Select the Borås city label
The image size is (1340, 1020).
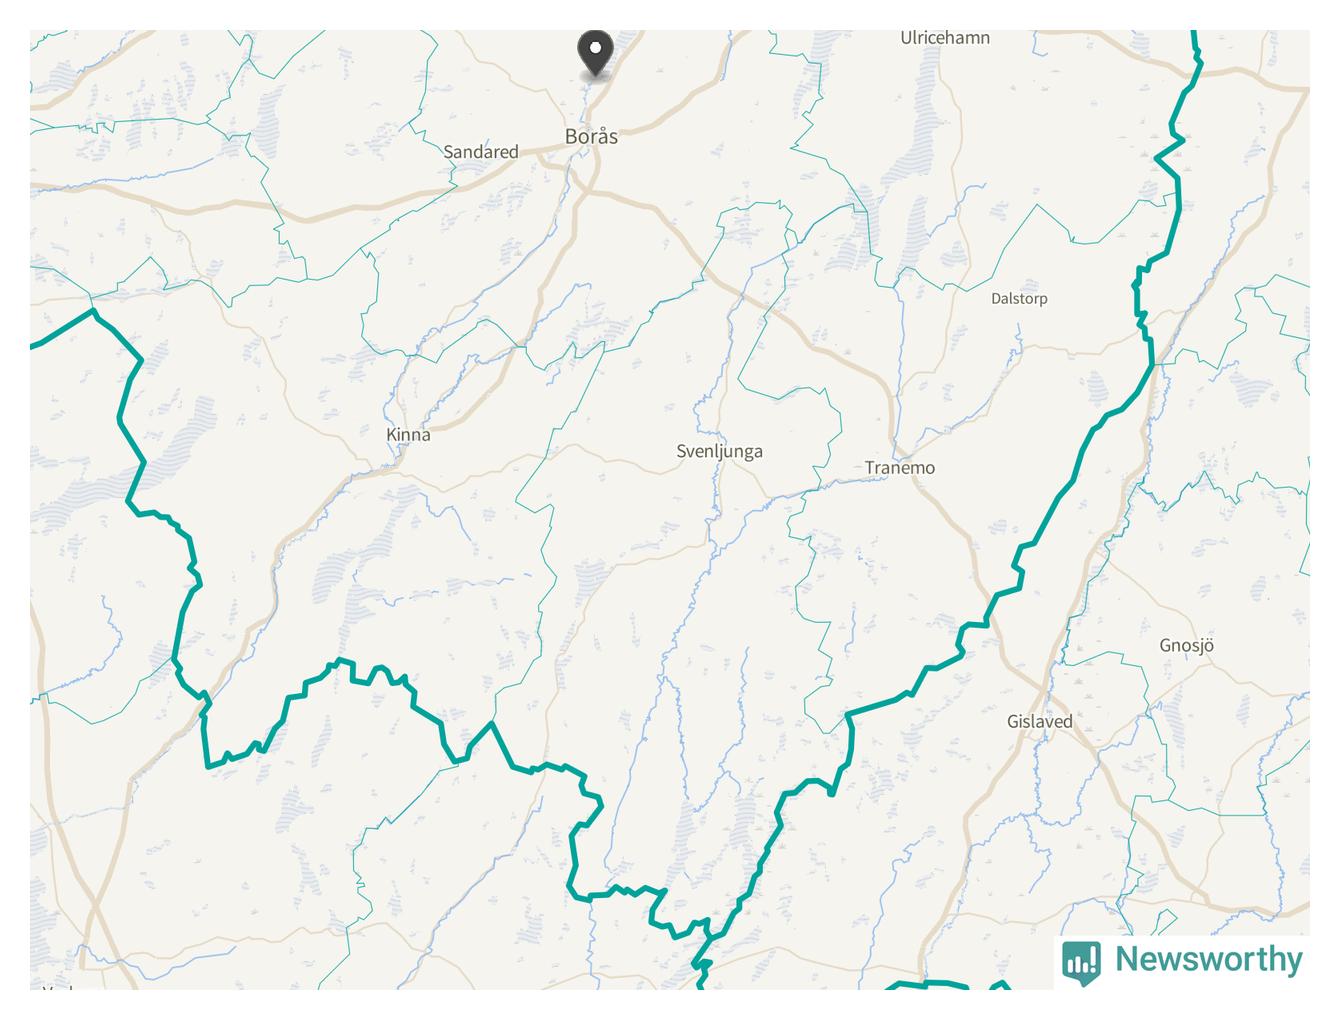click(x=591, y=136)
